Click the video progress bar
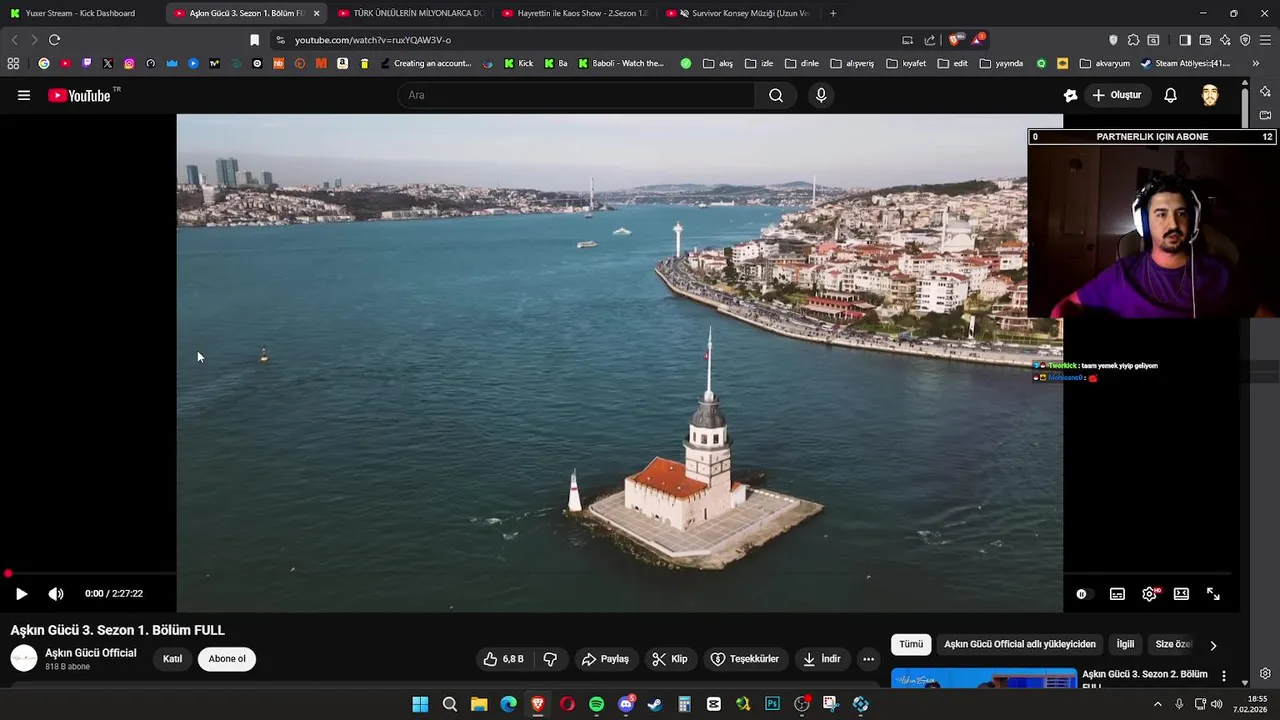Image resolution: width=1280 pixels, height=720 pixels. (500, 574)
